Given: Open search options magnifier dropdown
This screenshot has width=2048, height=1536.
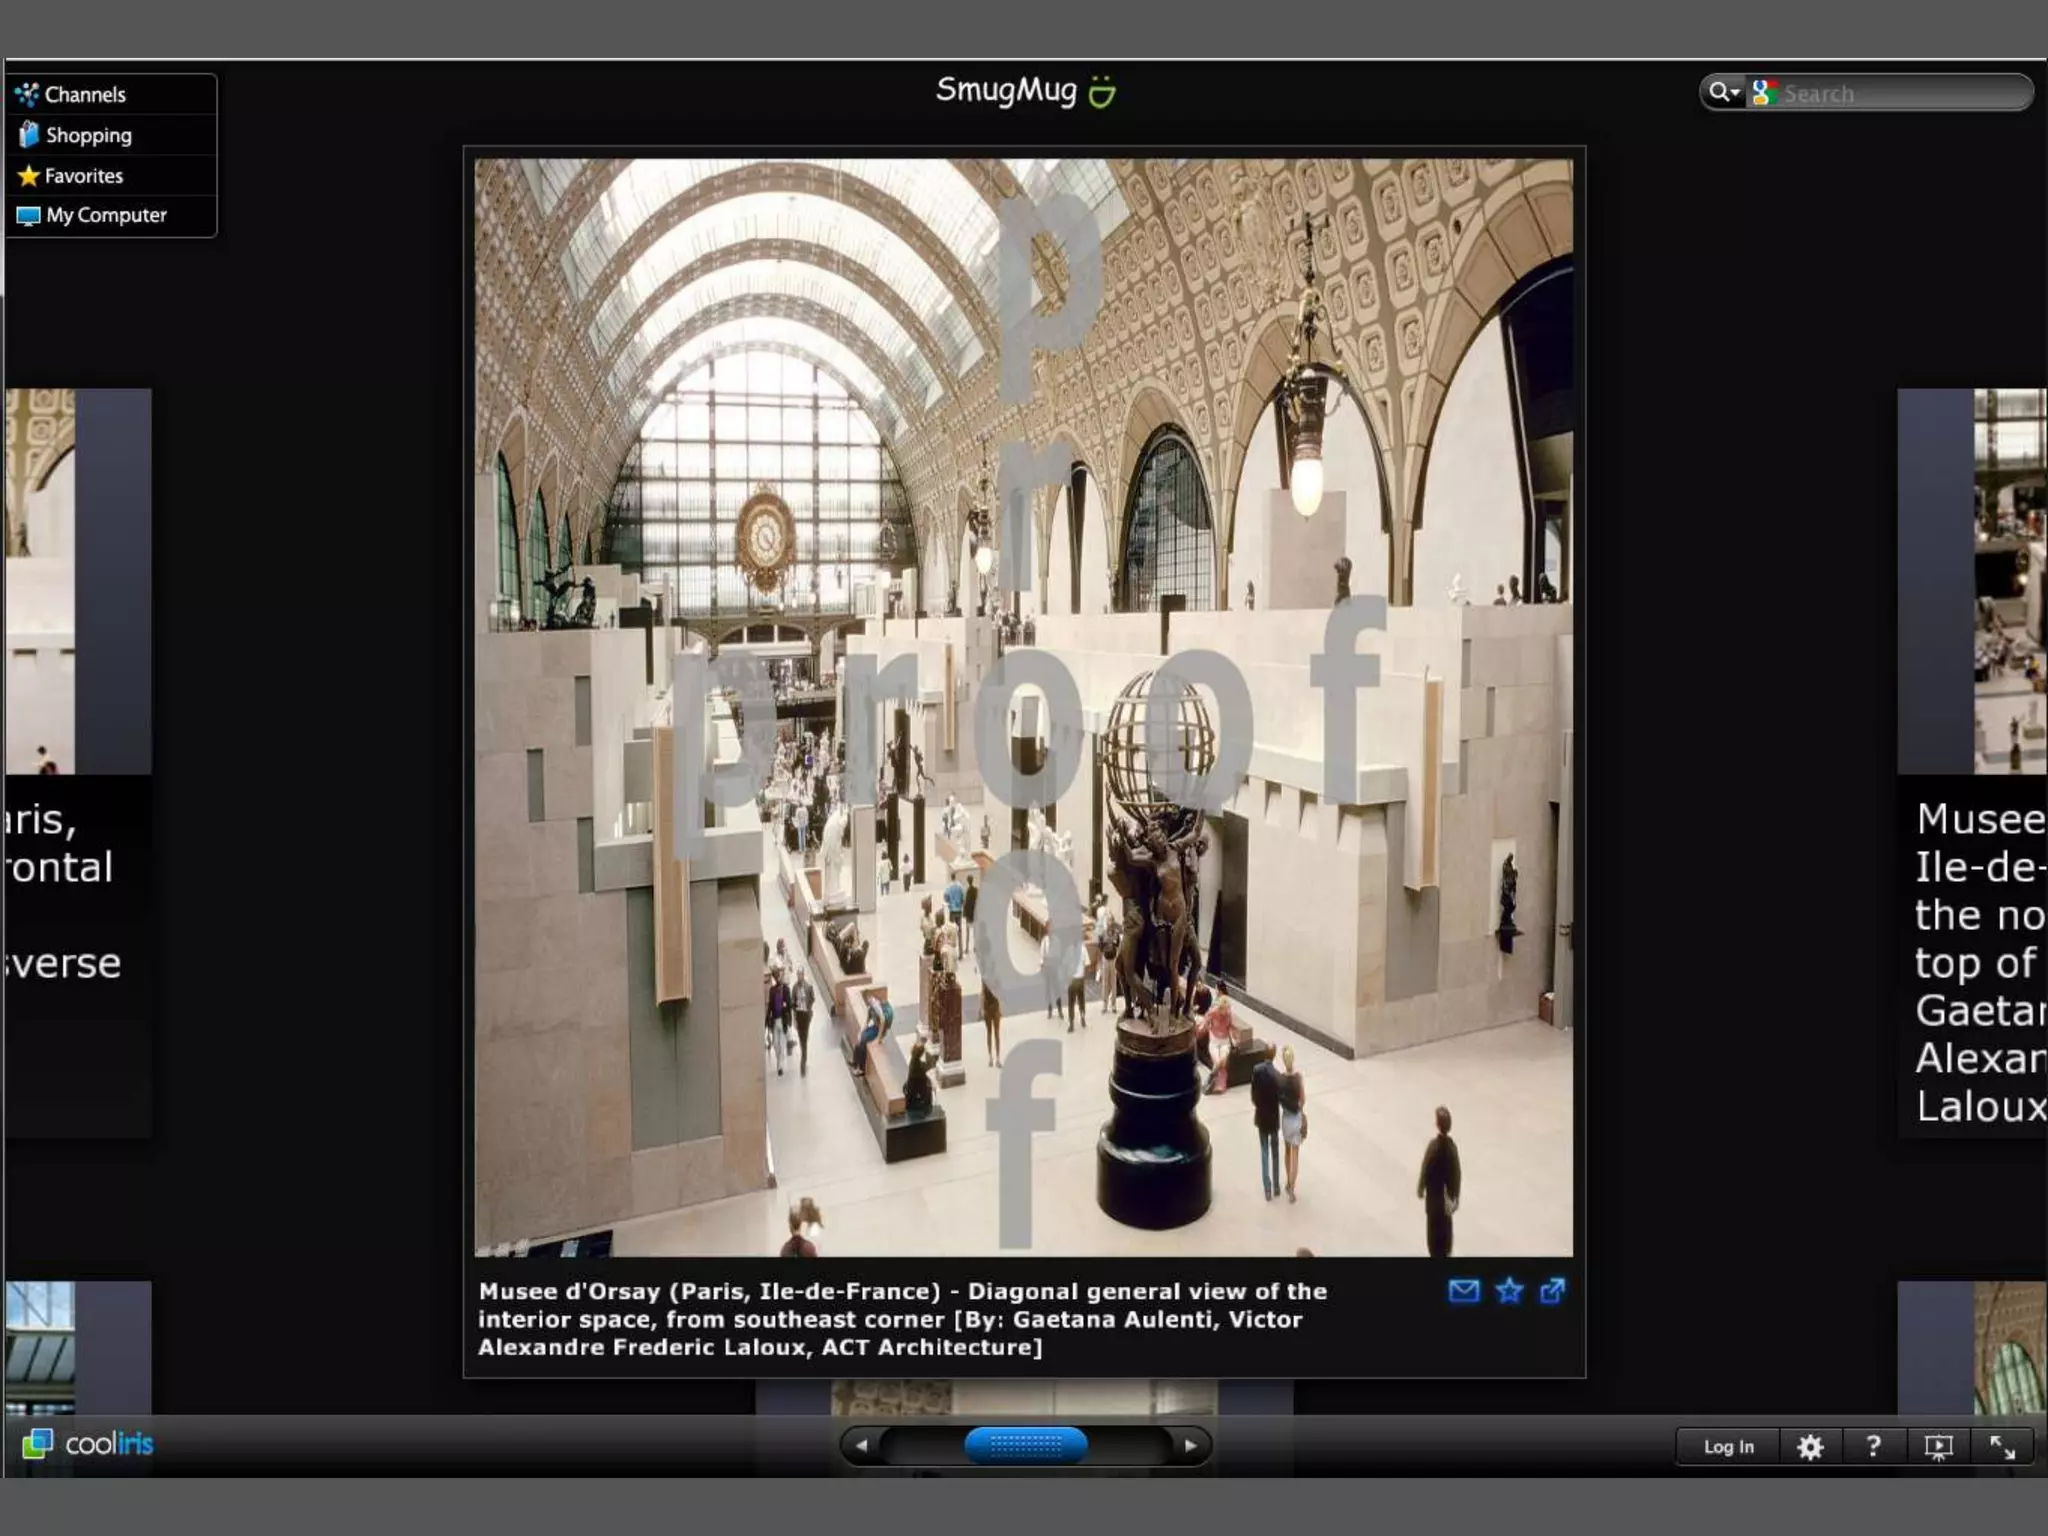Looking at the screenshot, I should click(1723, 93).
